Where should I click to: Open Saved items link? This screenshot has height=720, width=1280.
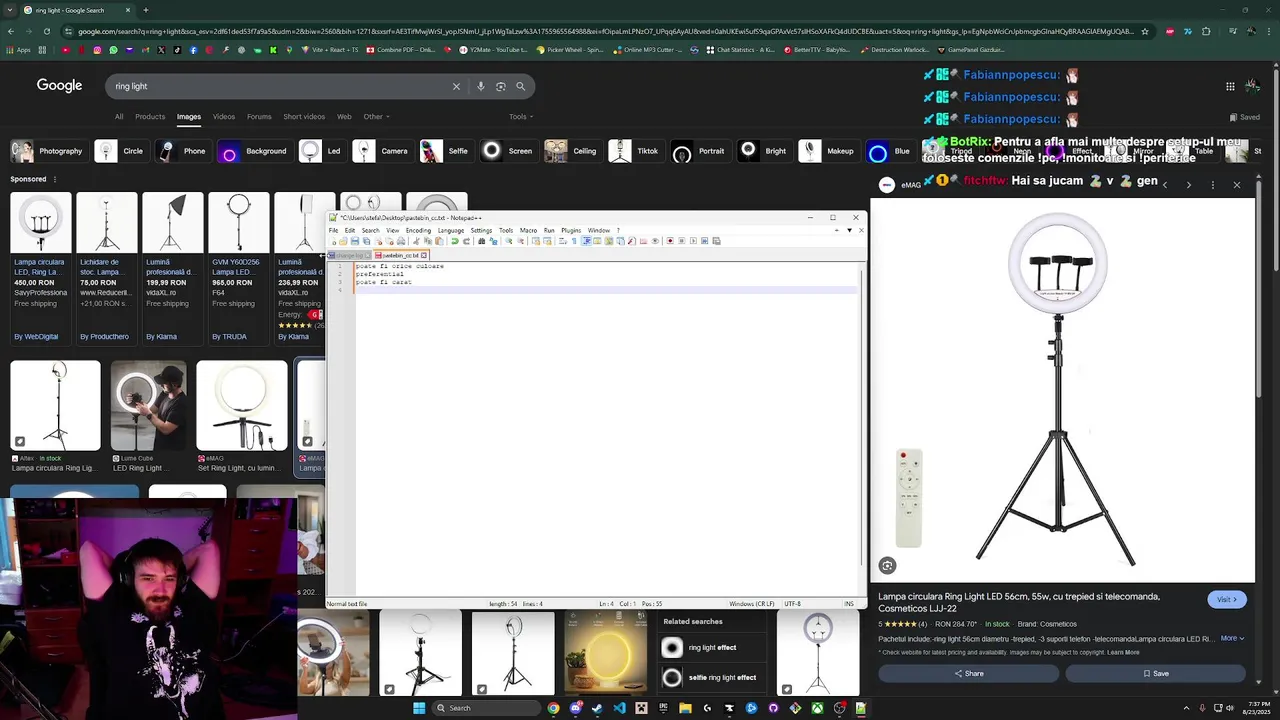pyautogui.click(x=1245, y=117)
